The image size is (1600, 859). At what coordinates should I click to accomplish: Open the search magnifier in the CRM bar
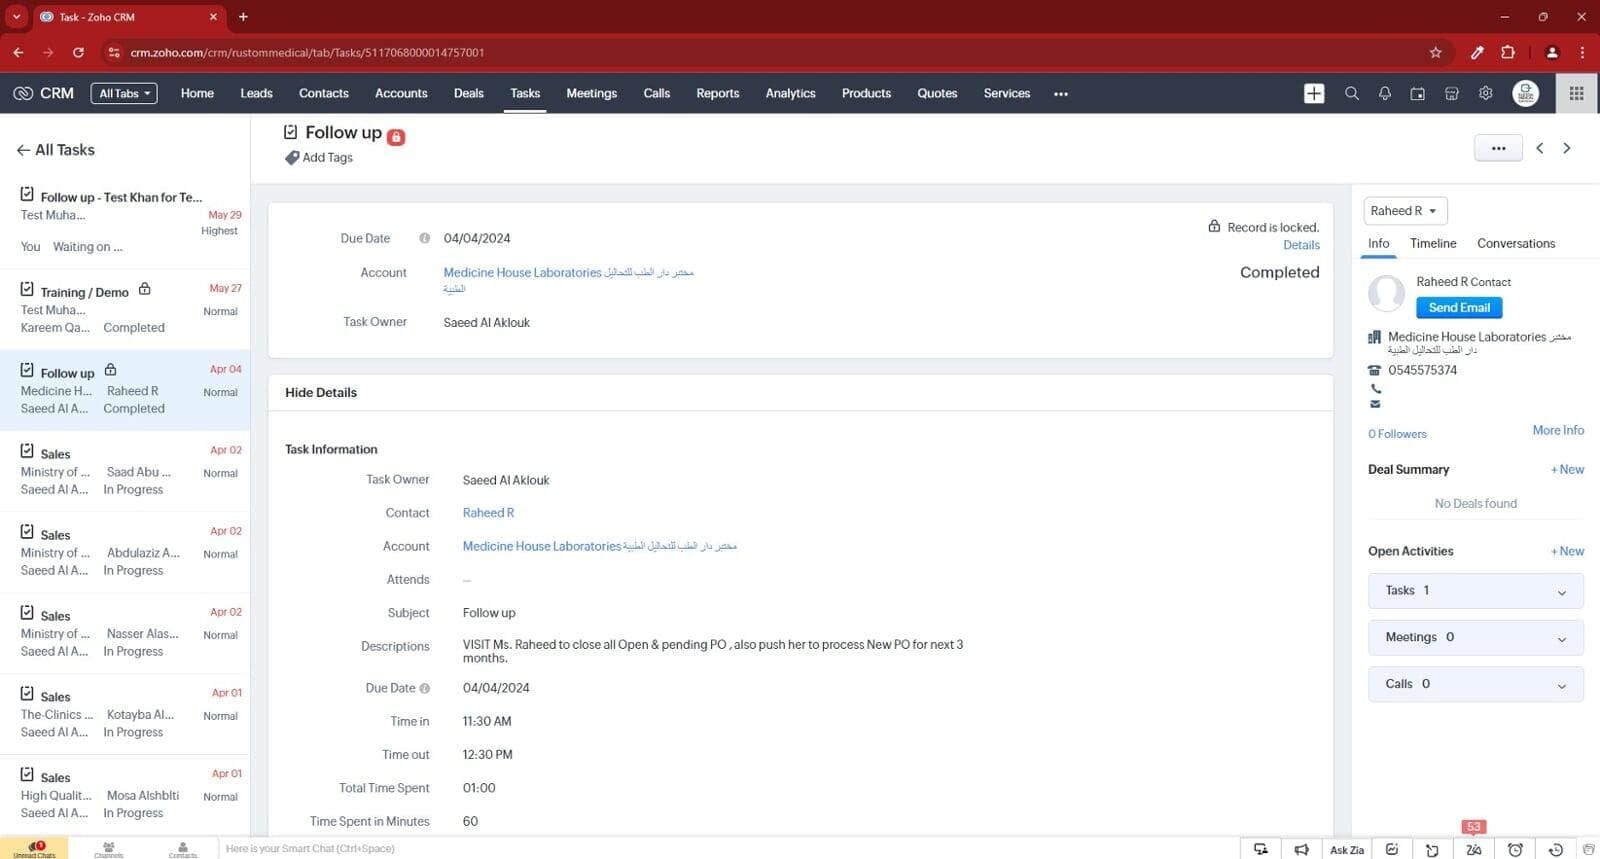click(1351, 93)
